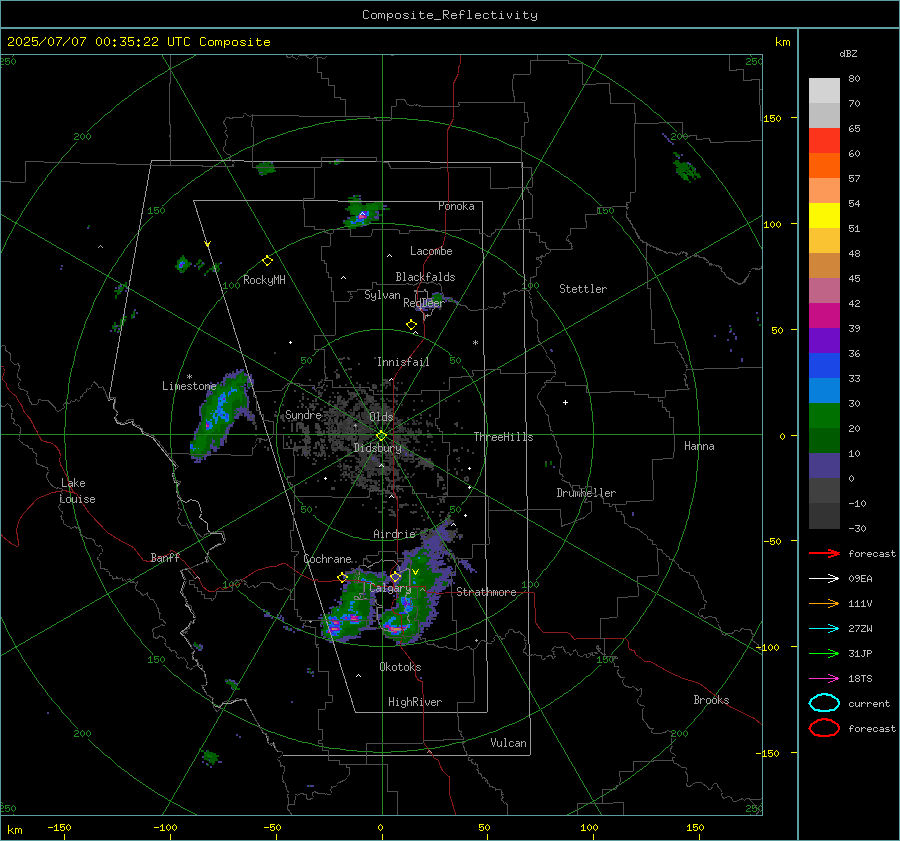The height and width of the screenshot is (841, 900).
Task: Select the red 65 dBZ color swatch
Action: [x=824, y=141]
